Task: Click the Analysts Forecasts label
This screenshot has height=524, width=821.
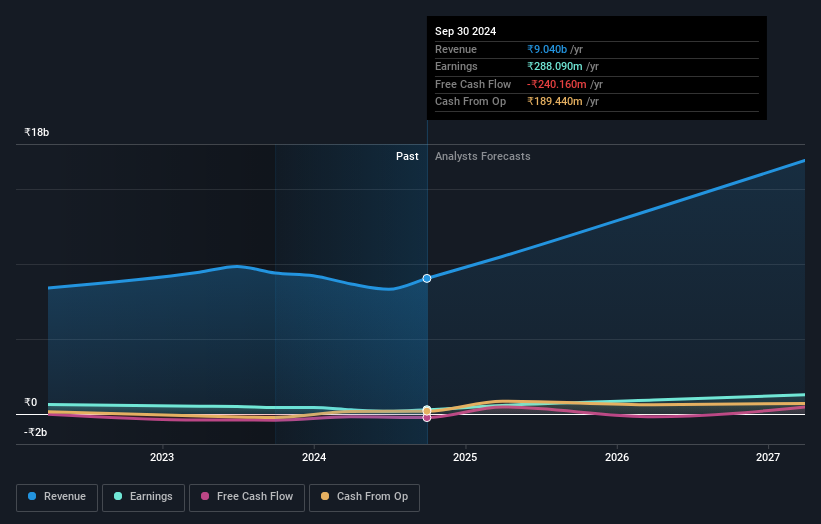Action: pyautogui.click(x=482, y=156)
